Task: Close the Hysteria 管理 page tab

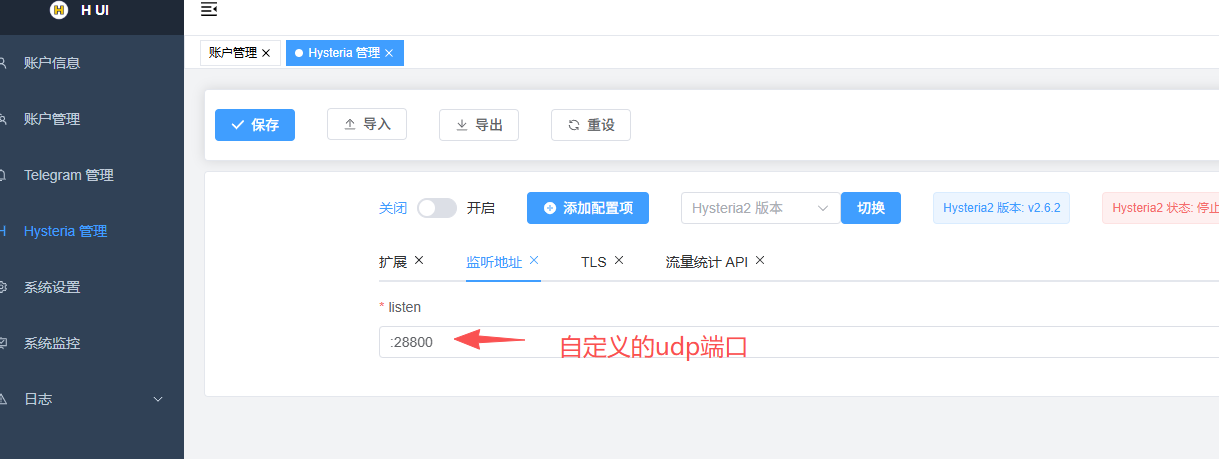Action: pos(389,53)
